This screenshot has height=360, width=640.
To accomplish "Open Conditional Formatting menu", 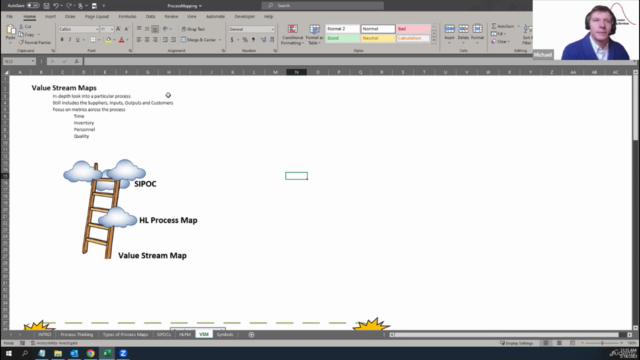I will [292, 35].
